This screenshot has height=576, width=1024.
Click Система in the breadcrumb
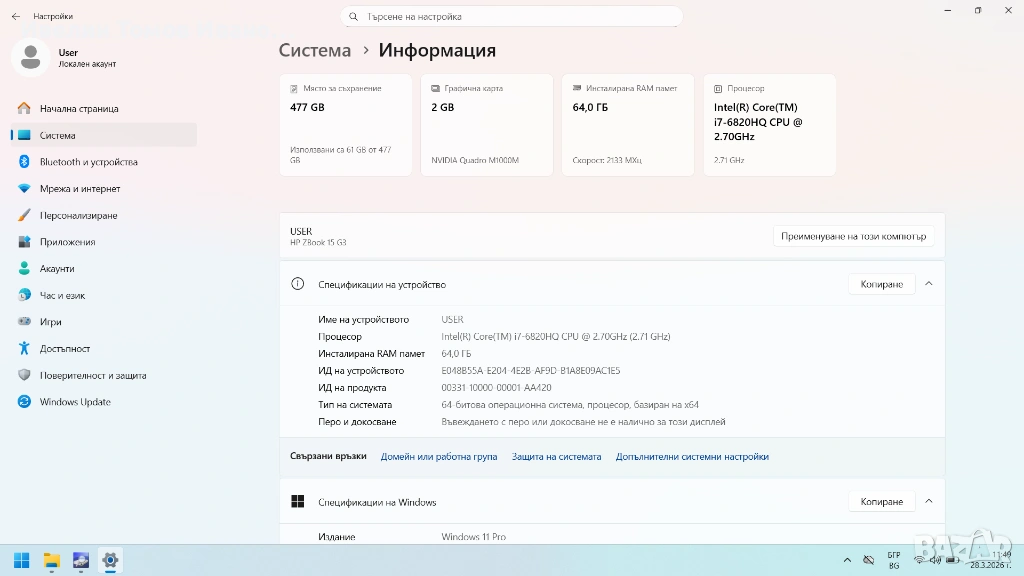[315, 50]
